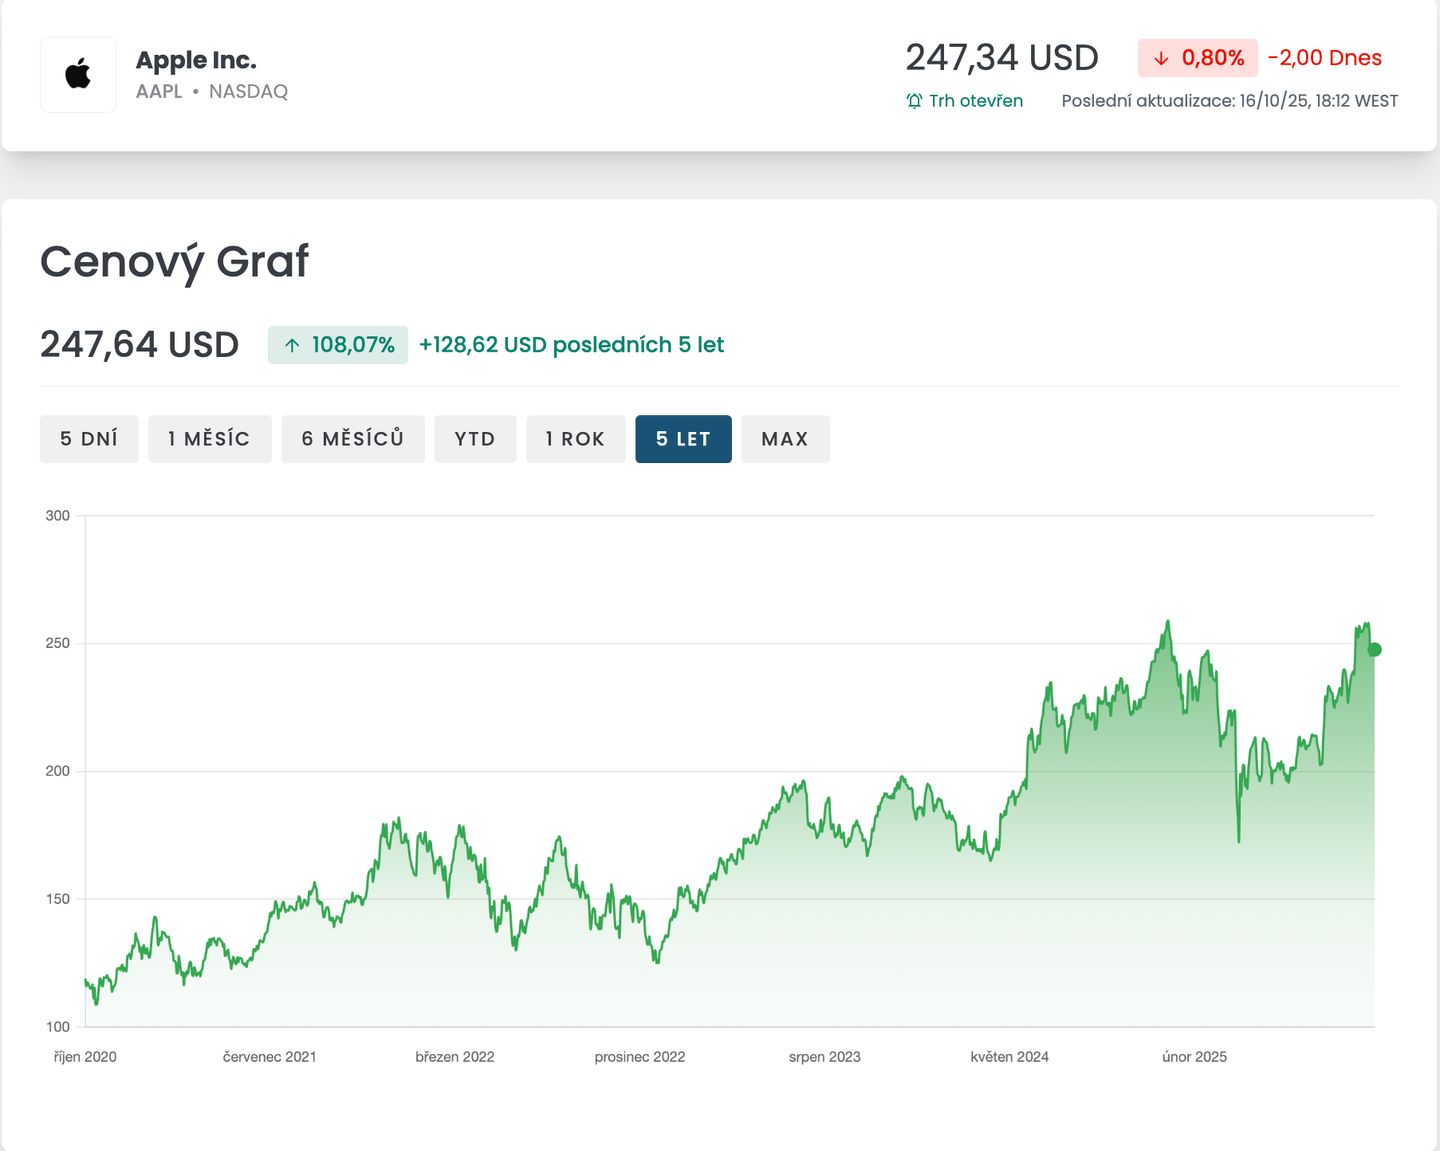Click the red down arrow icon
Screen dimensions: 1440x1151
1161,59
